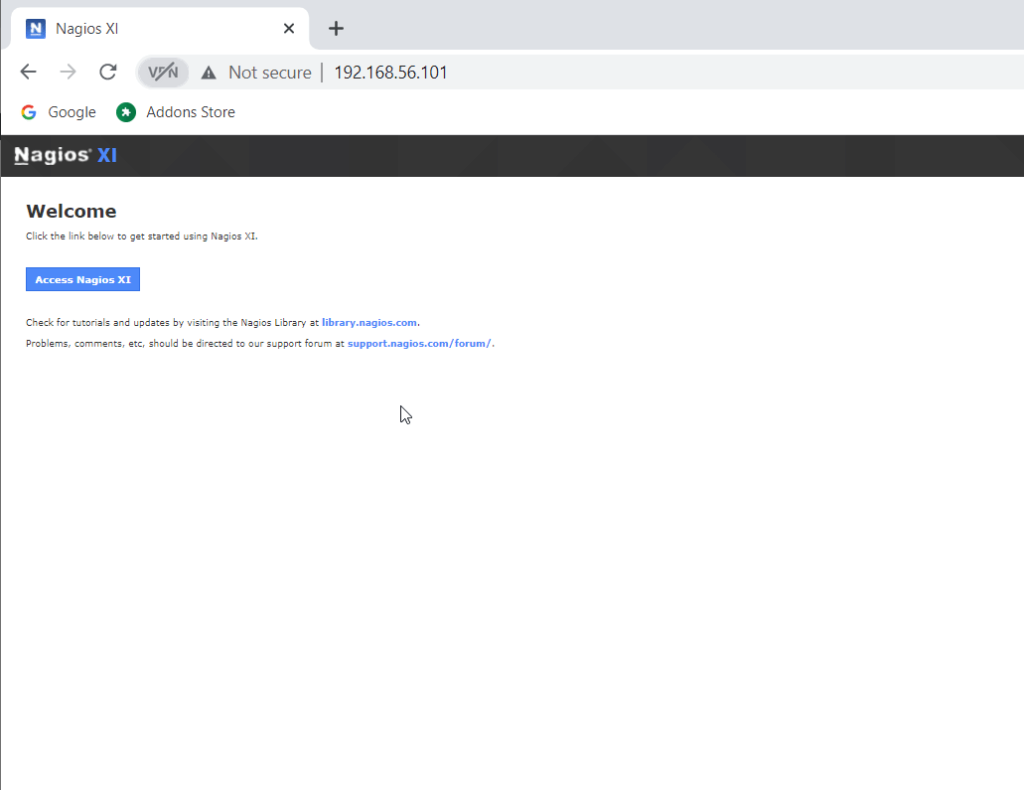Click the Google G bookmark icon
The image size is (1024, 790).
(29, 112)
